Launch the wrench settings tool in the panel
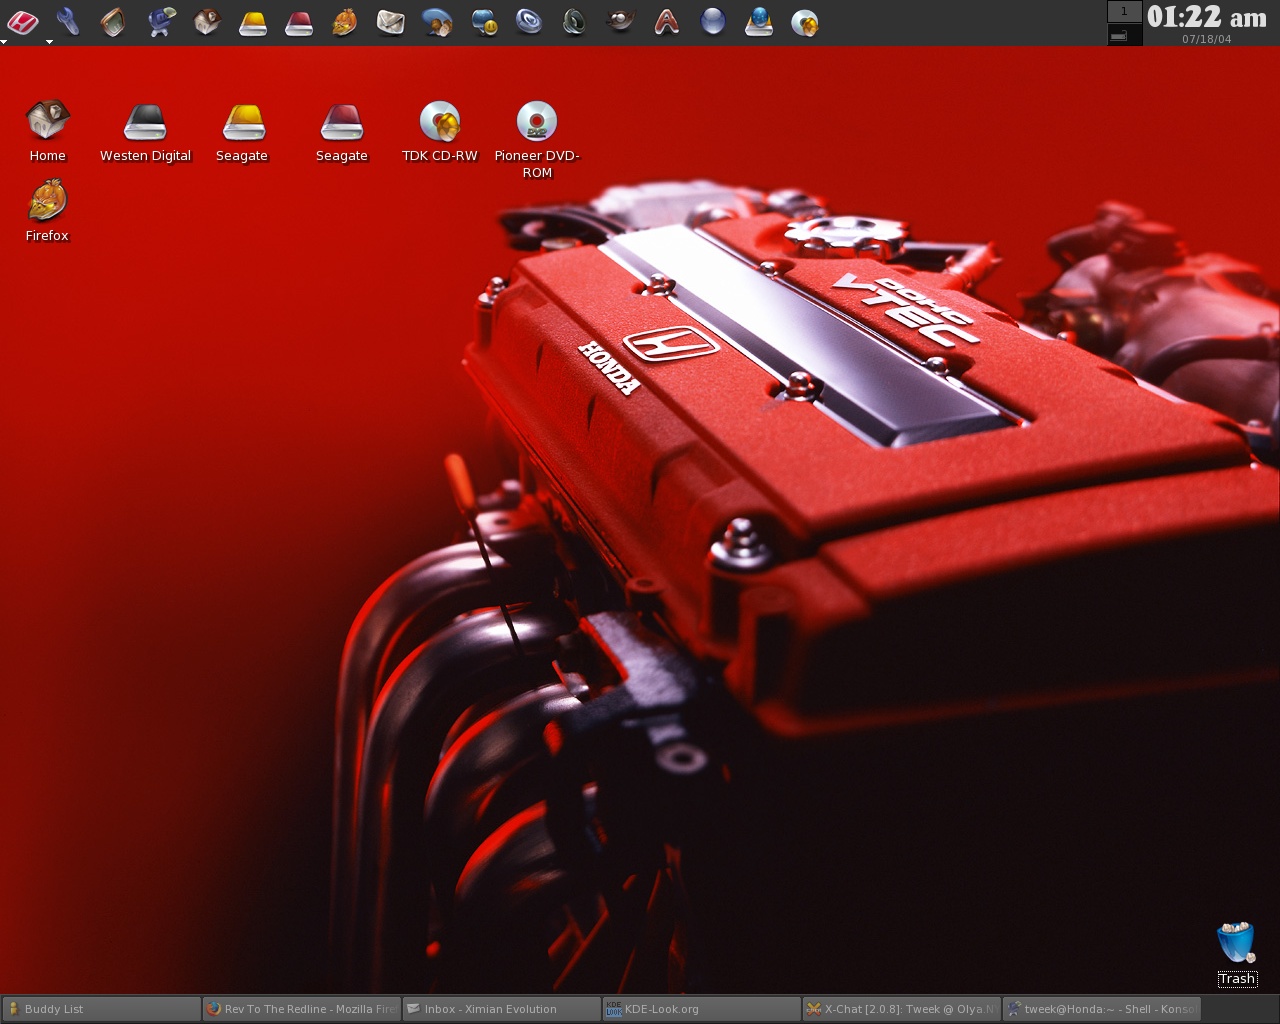 (68, 21)
